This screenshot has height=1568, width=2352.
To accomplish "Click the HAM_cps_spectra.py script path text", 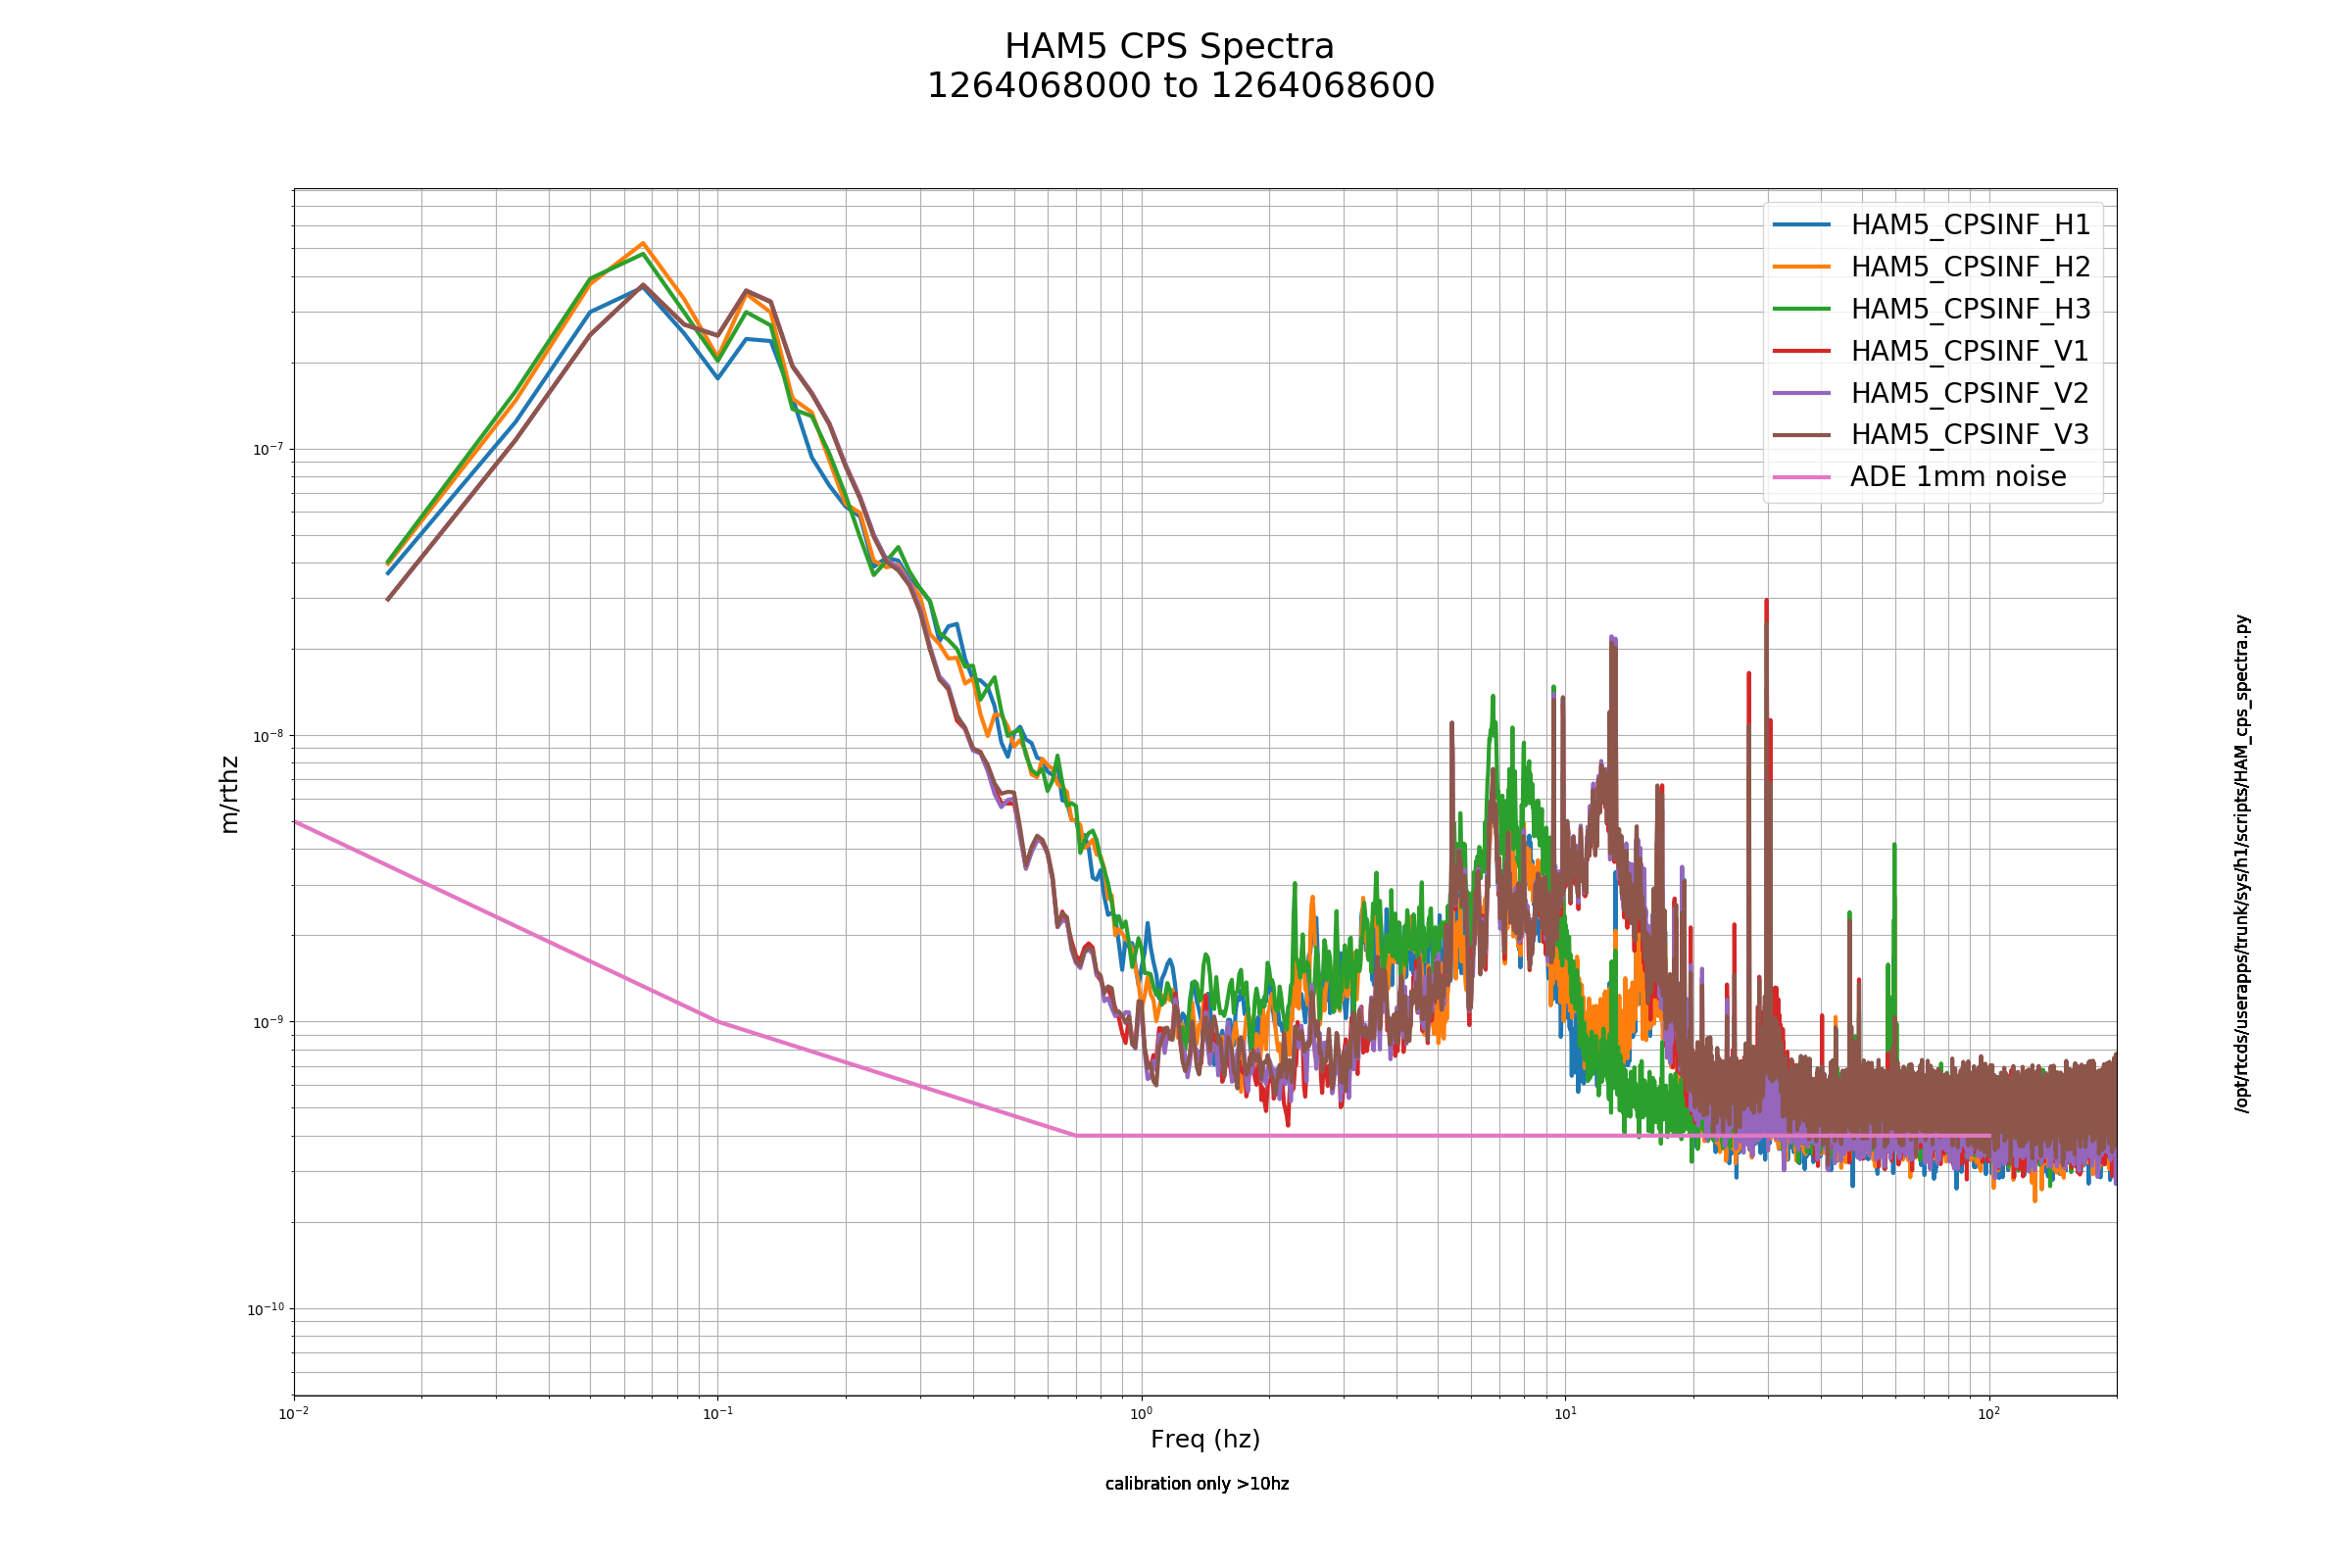I will (2242, 863).
